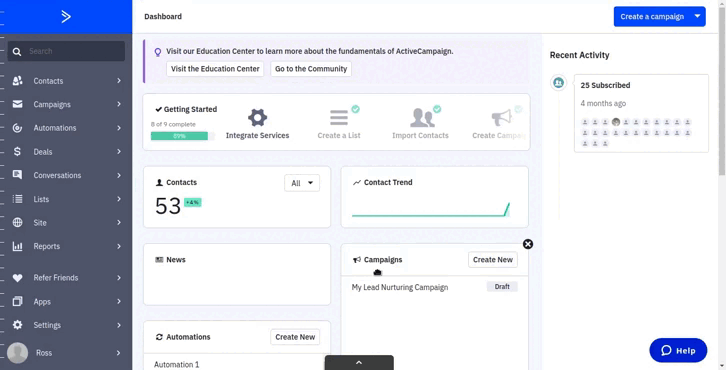Viewport: 726px width, 370px height.
Task: Click the page vertical scrollbar
Action: tap(722, 93)
